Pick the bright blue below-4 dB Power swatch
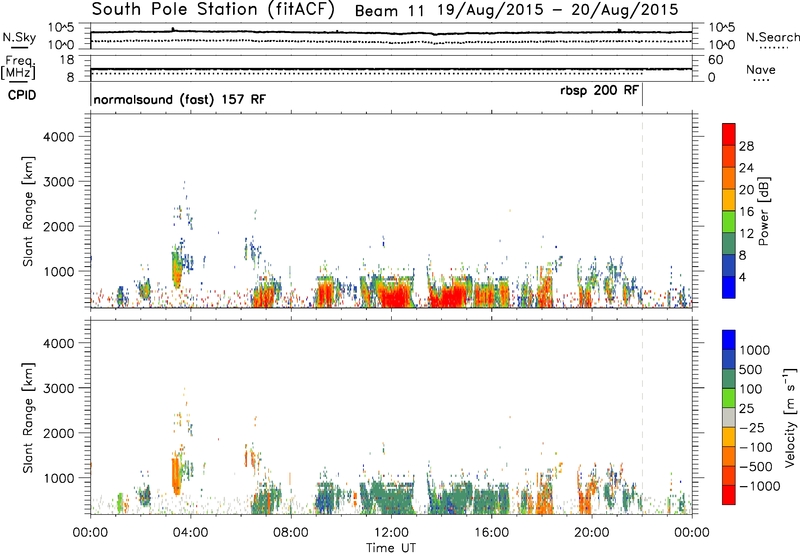The image size is (800, 554). click(729, 288)
